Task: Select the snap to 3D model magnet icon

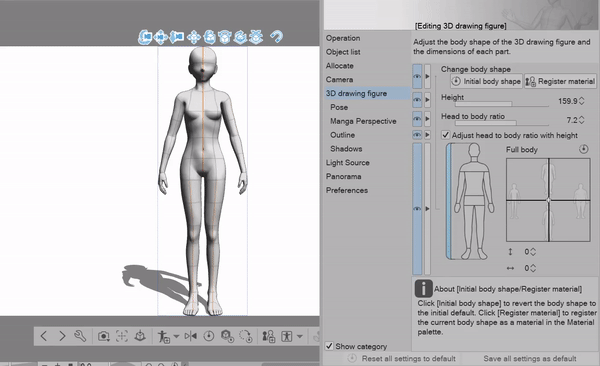Action: pyautogui.click(x=276, y=37)
